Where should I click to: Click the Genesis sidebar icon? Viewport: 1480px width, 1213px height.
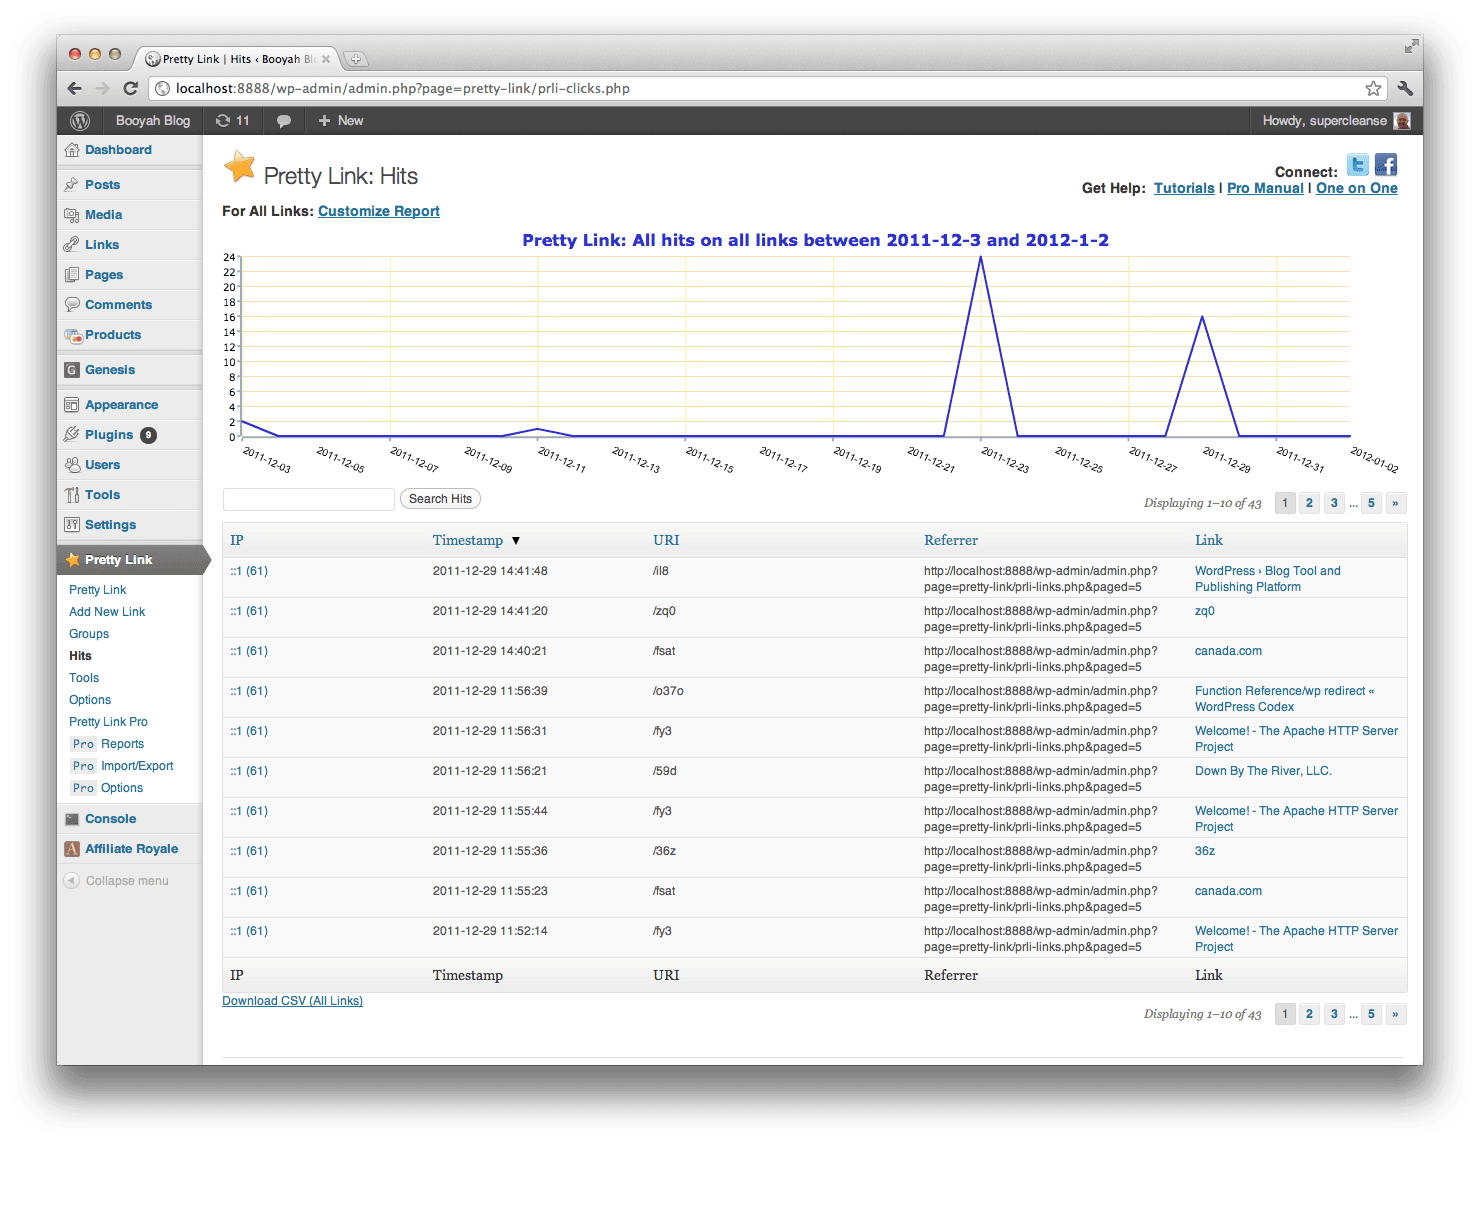click(x=72, y=370)
